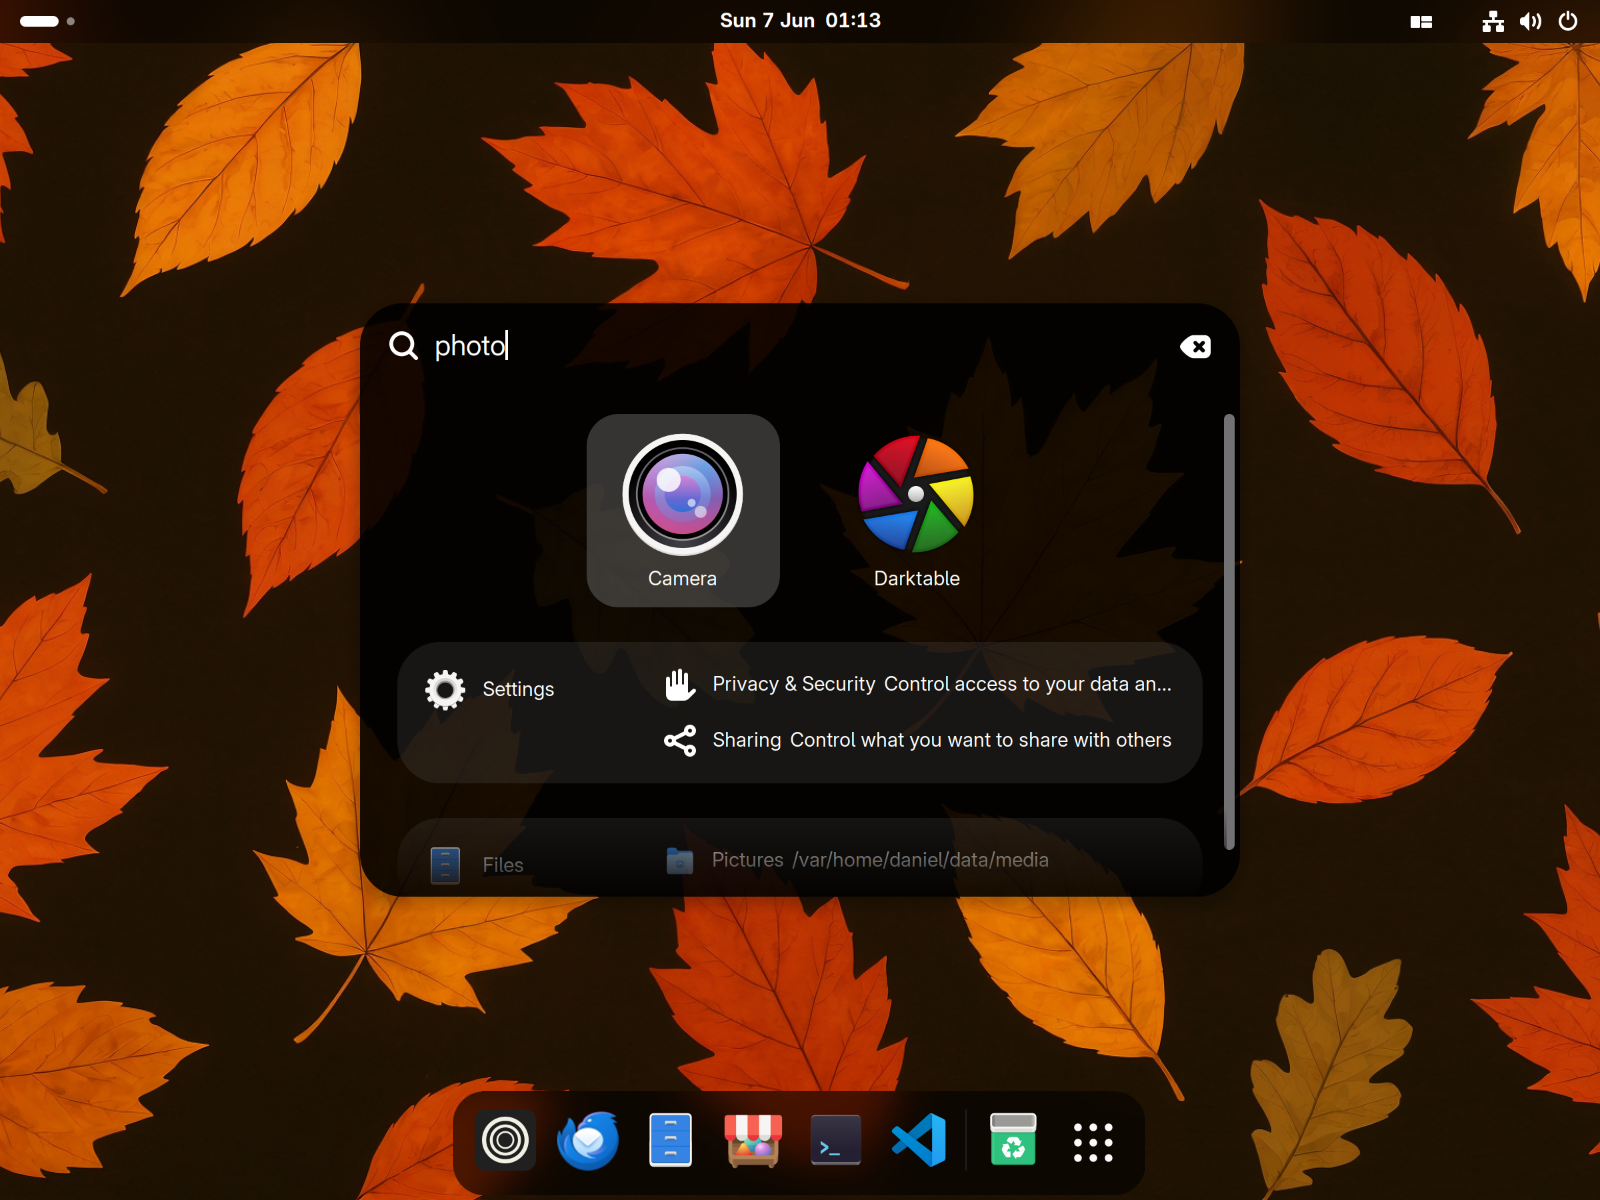Click the workspace indicator pill

pyautogui.click(x=39, y=21)
